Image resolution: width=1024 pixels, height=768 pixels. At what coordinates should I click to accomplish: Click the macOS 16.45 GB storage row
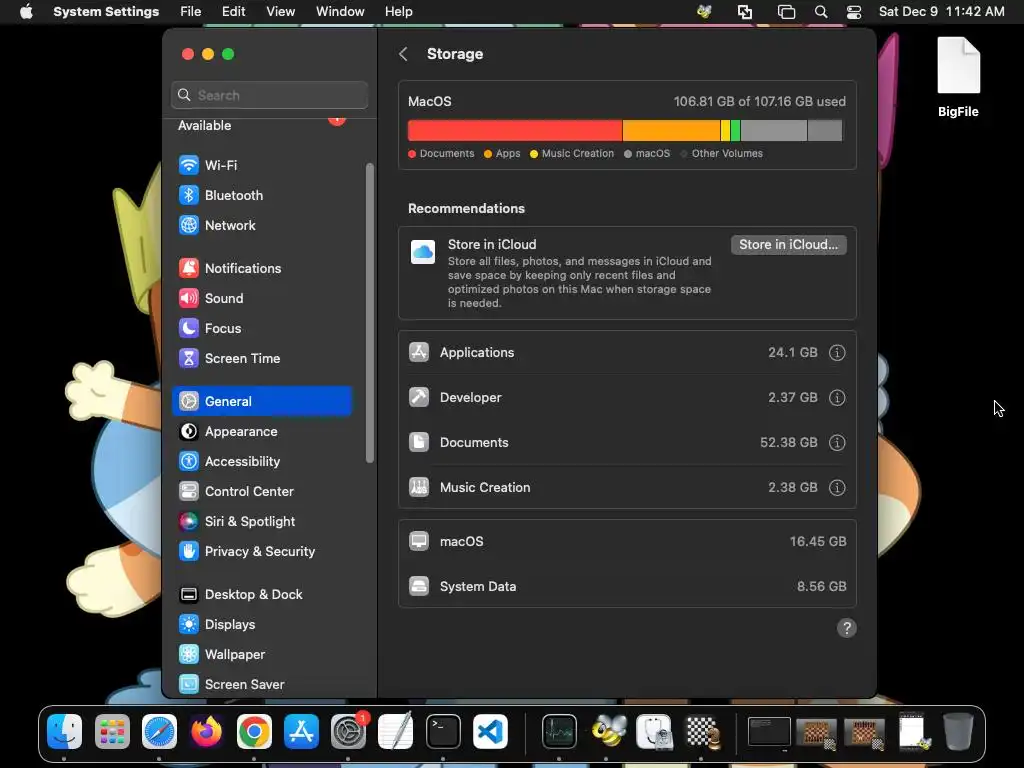(627, 541)
